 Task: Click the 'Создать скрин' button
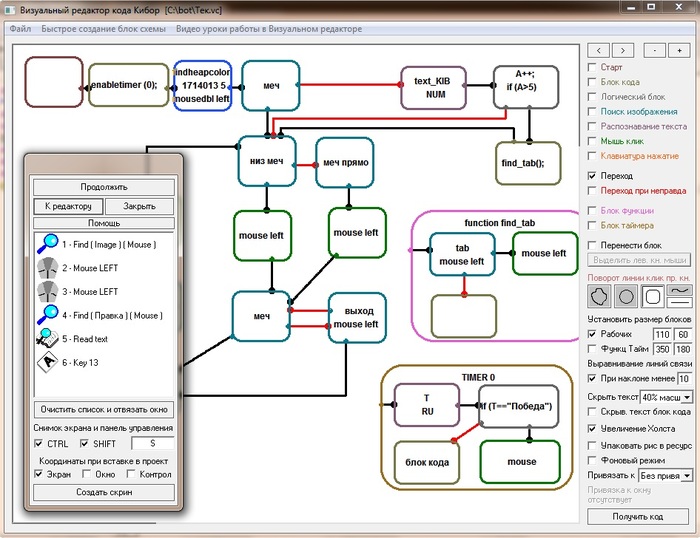coord(104,492)
